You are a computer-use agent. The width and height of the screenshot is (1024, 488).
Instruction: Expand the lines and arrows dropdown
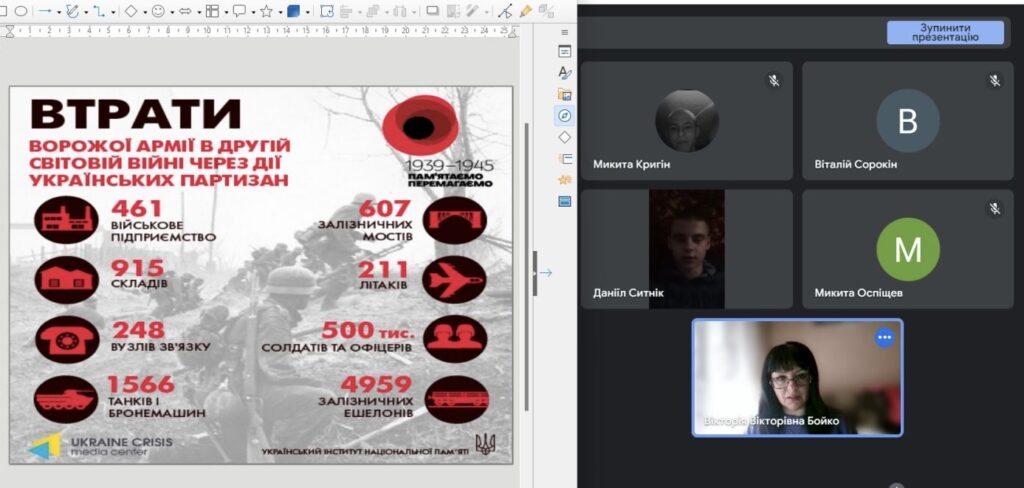pyautogui.click(x=58, y=11)
